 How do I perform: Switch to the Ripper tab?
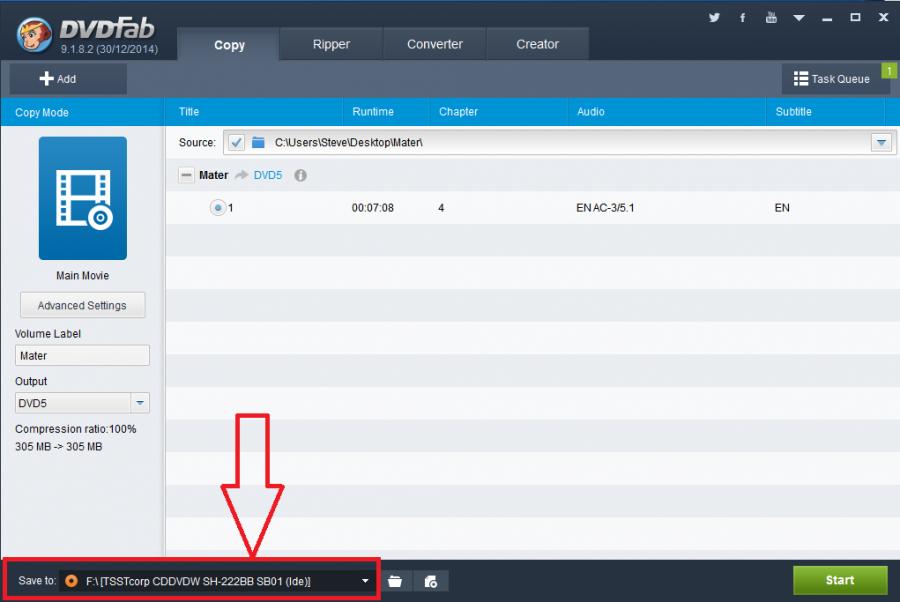click(331, 44)
